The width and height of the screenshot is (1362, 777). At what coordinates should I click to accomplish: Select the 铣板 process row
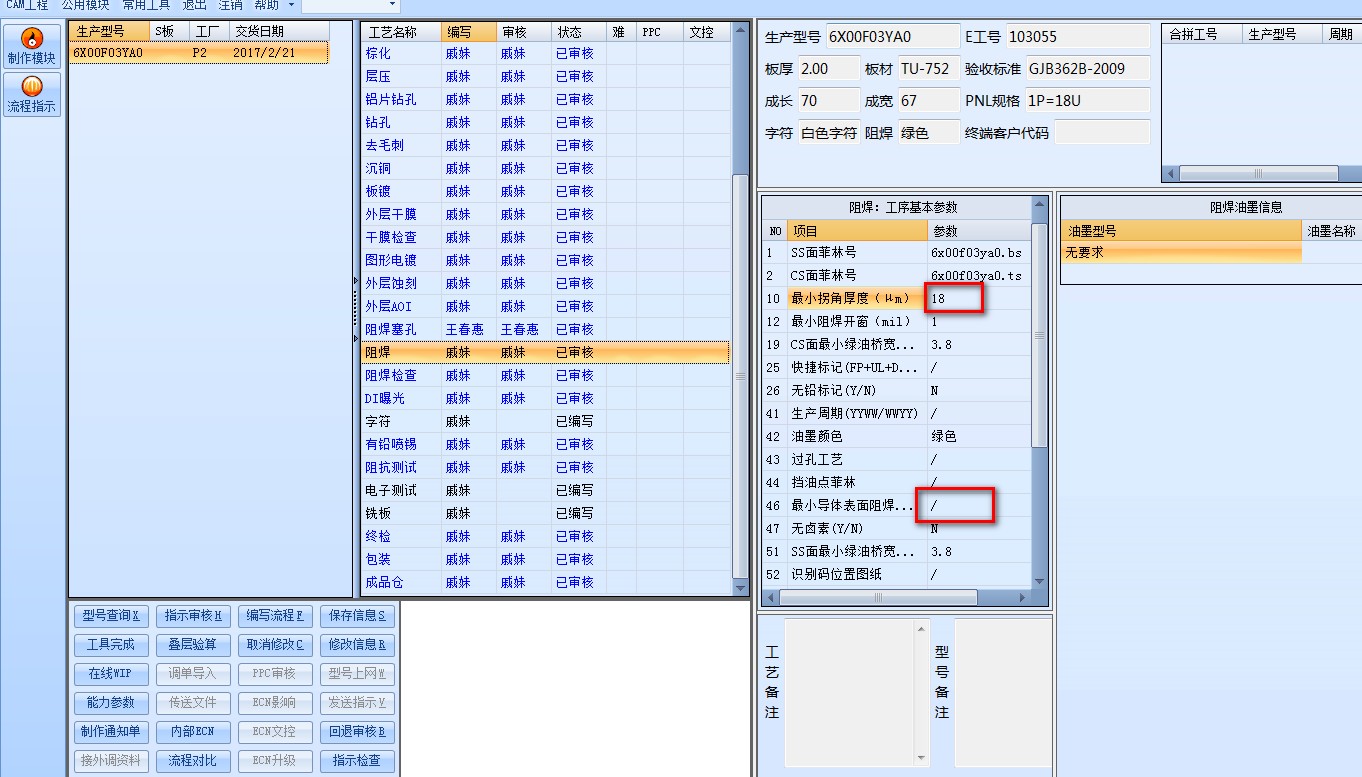click(x=546, y=514)
